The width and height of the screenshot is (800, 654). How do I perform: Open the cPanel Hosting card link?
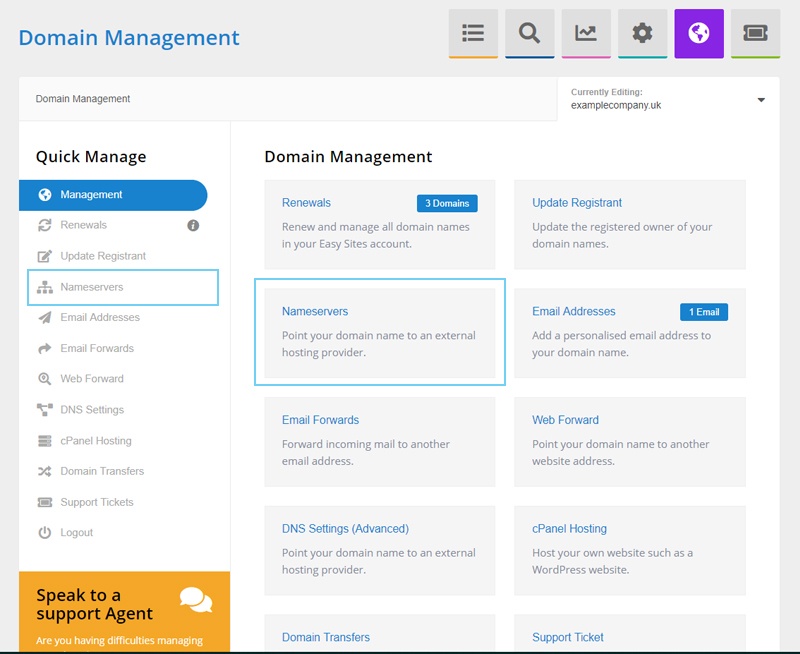pos(569,529)
